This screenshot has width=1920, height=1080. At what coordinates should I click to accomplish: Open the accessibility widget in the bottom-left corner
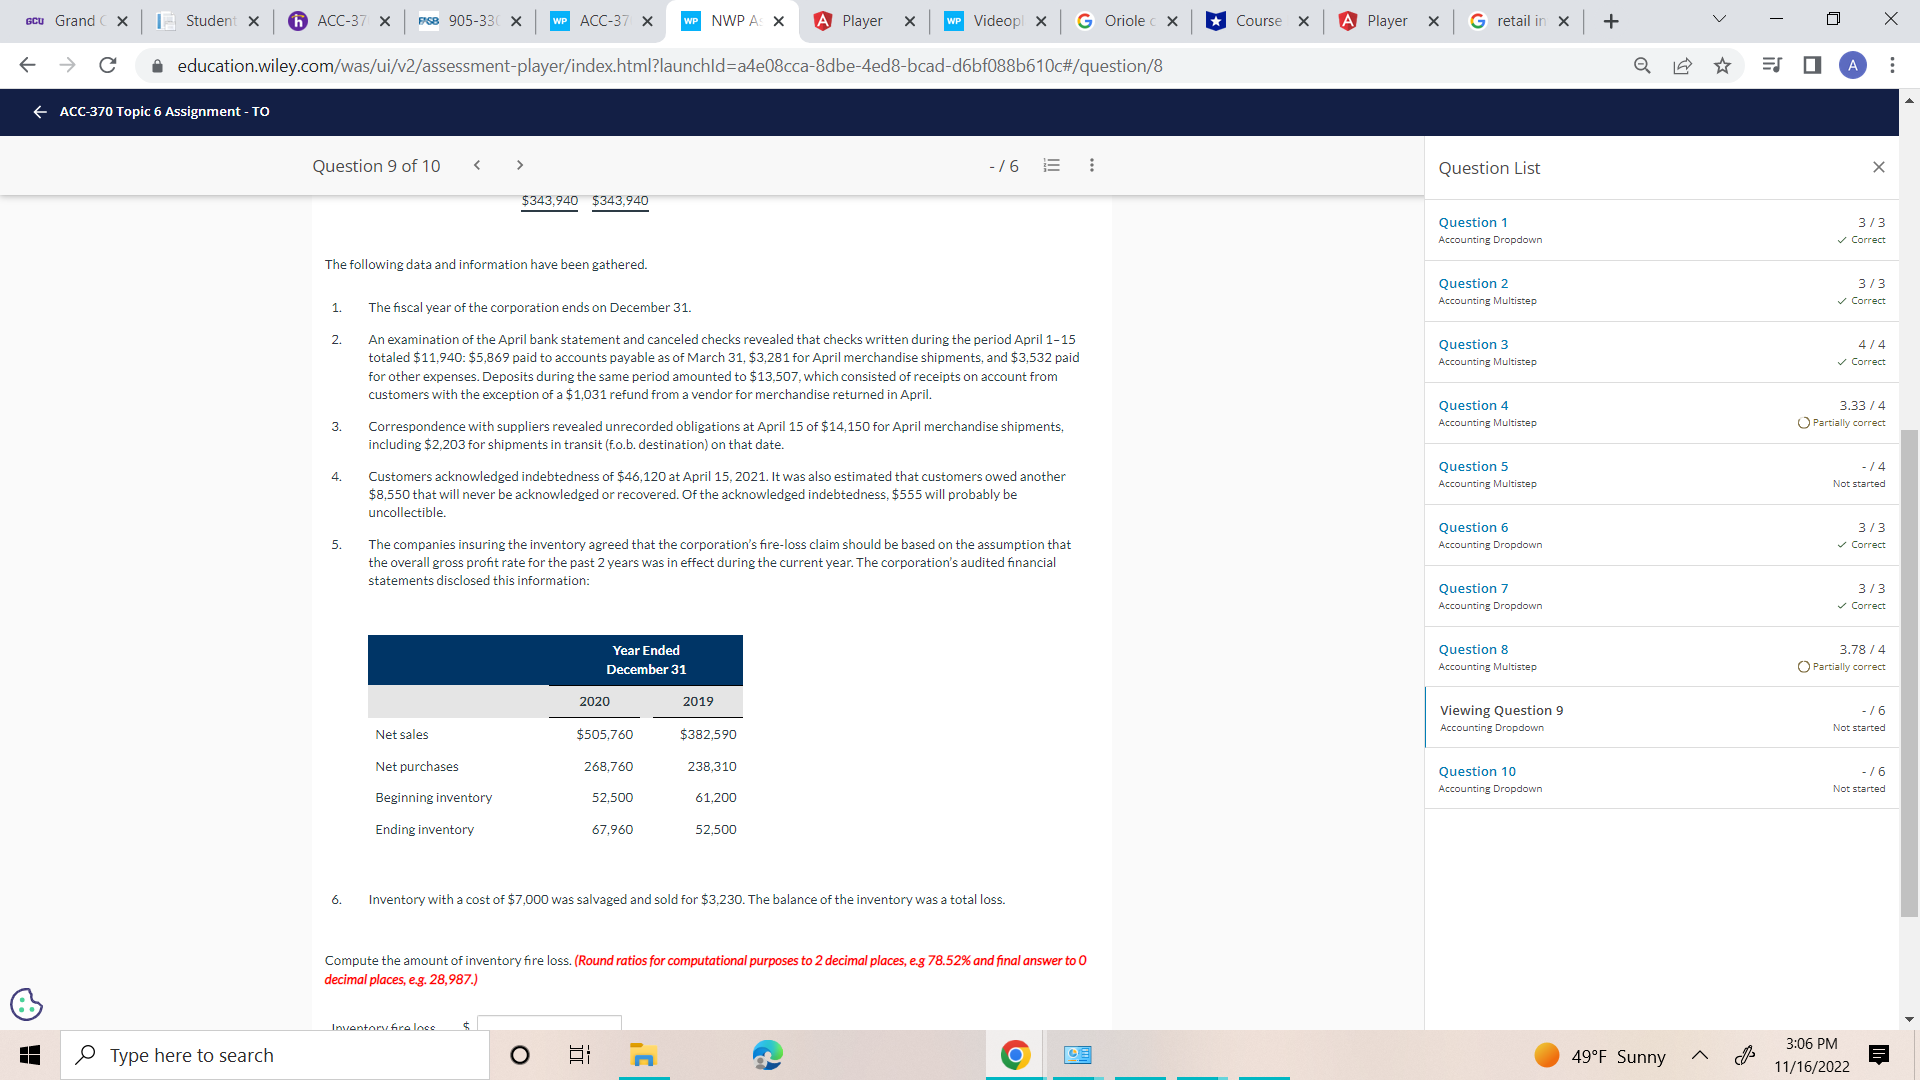pyautogui.click(x=26, y=1004)
